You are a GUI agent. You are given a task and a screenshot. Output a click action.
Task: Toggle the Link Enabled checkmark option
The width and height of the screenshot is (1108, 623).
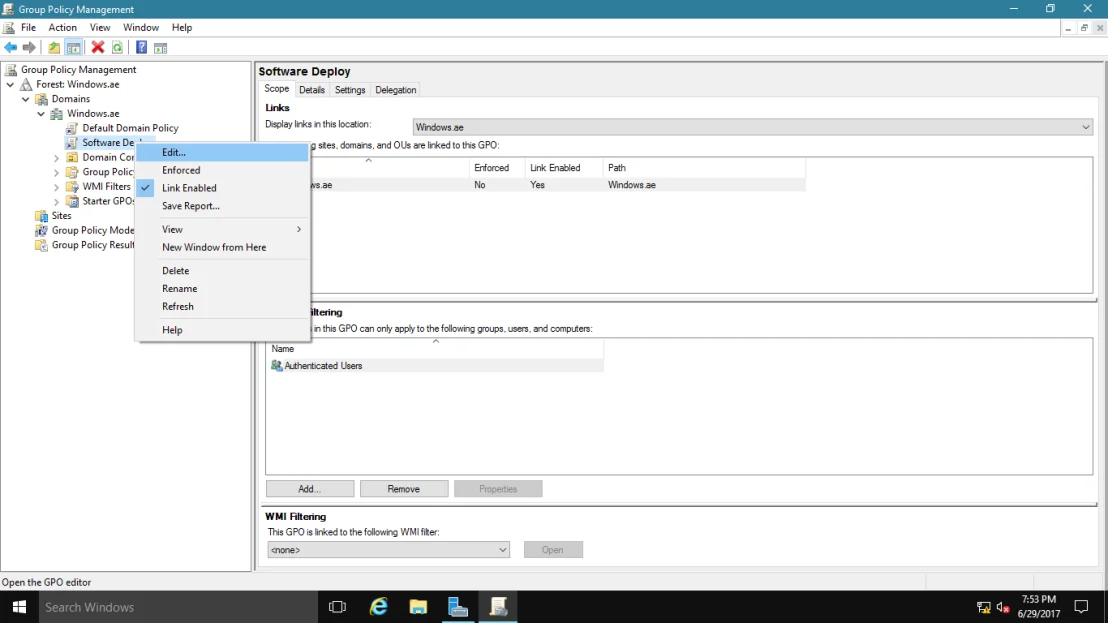[x=189, y=188]
